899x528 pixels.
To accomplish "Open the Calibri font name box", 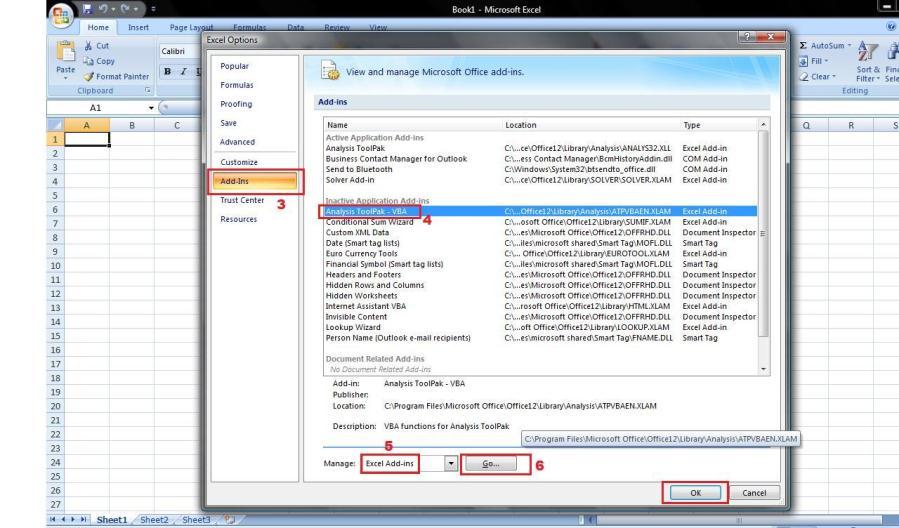I will pyautogui.click(x=180, y=51).
